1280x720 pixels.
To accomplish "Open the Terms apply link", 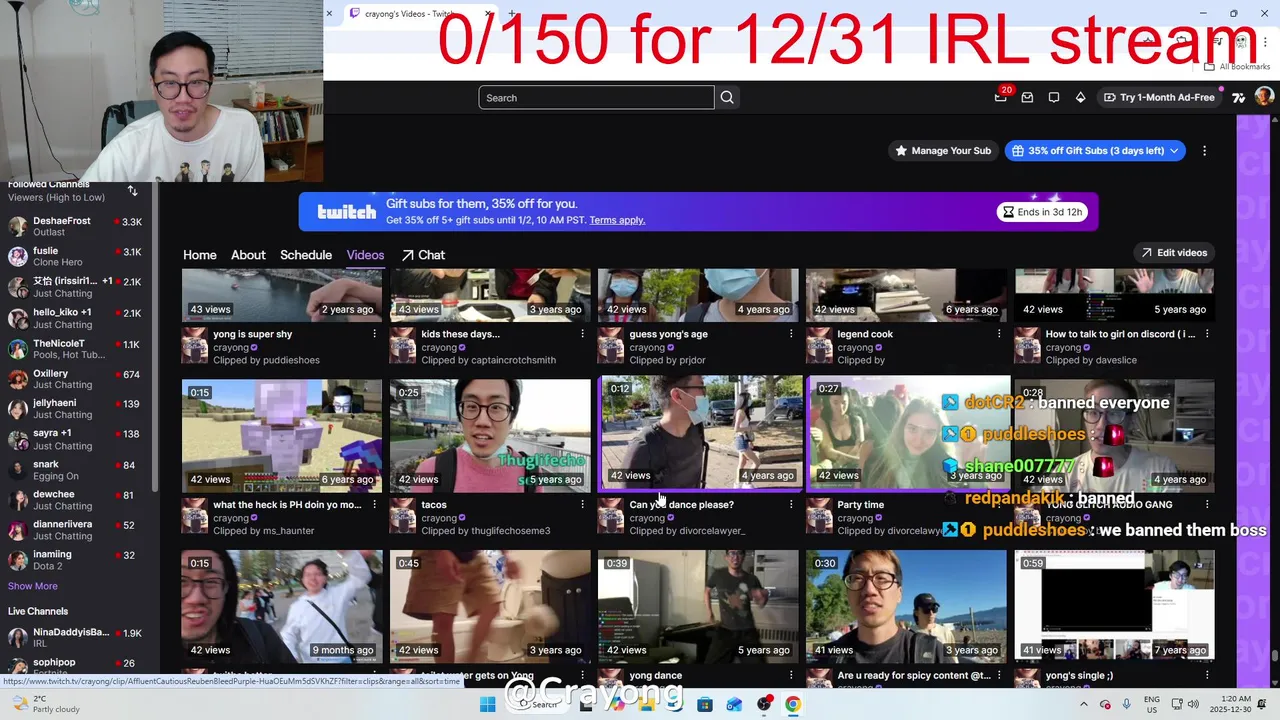I will [617, 220].
